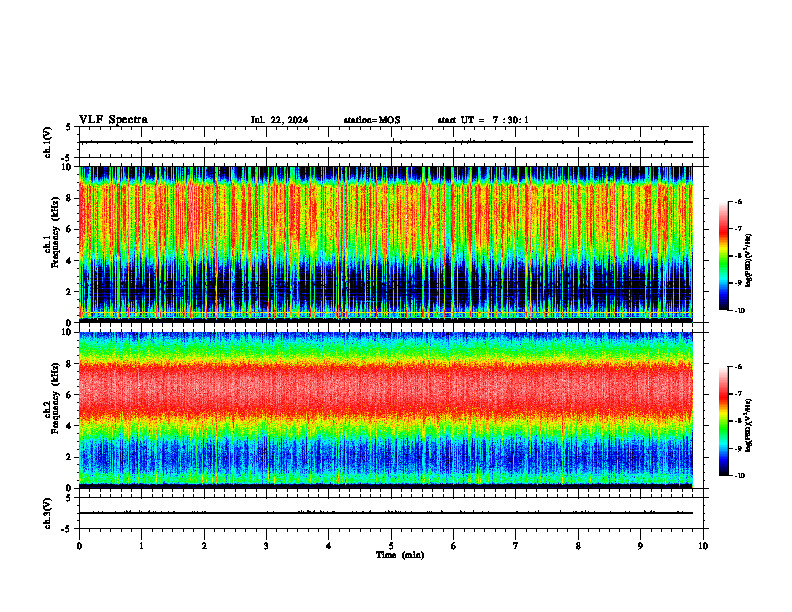This screenshot has height=612, width=792.
Task: Click the "ch.3(V)" waveform axis label
Action: [x=48, y=513]
